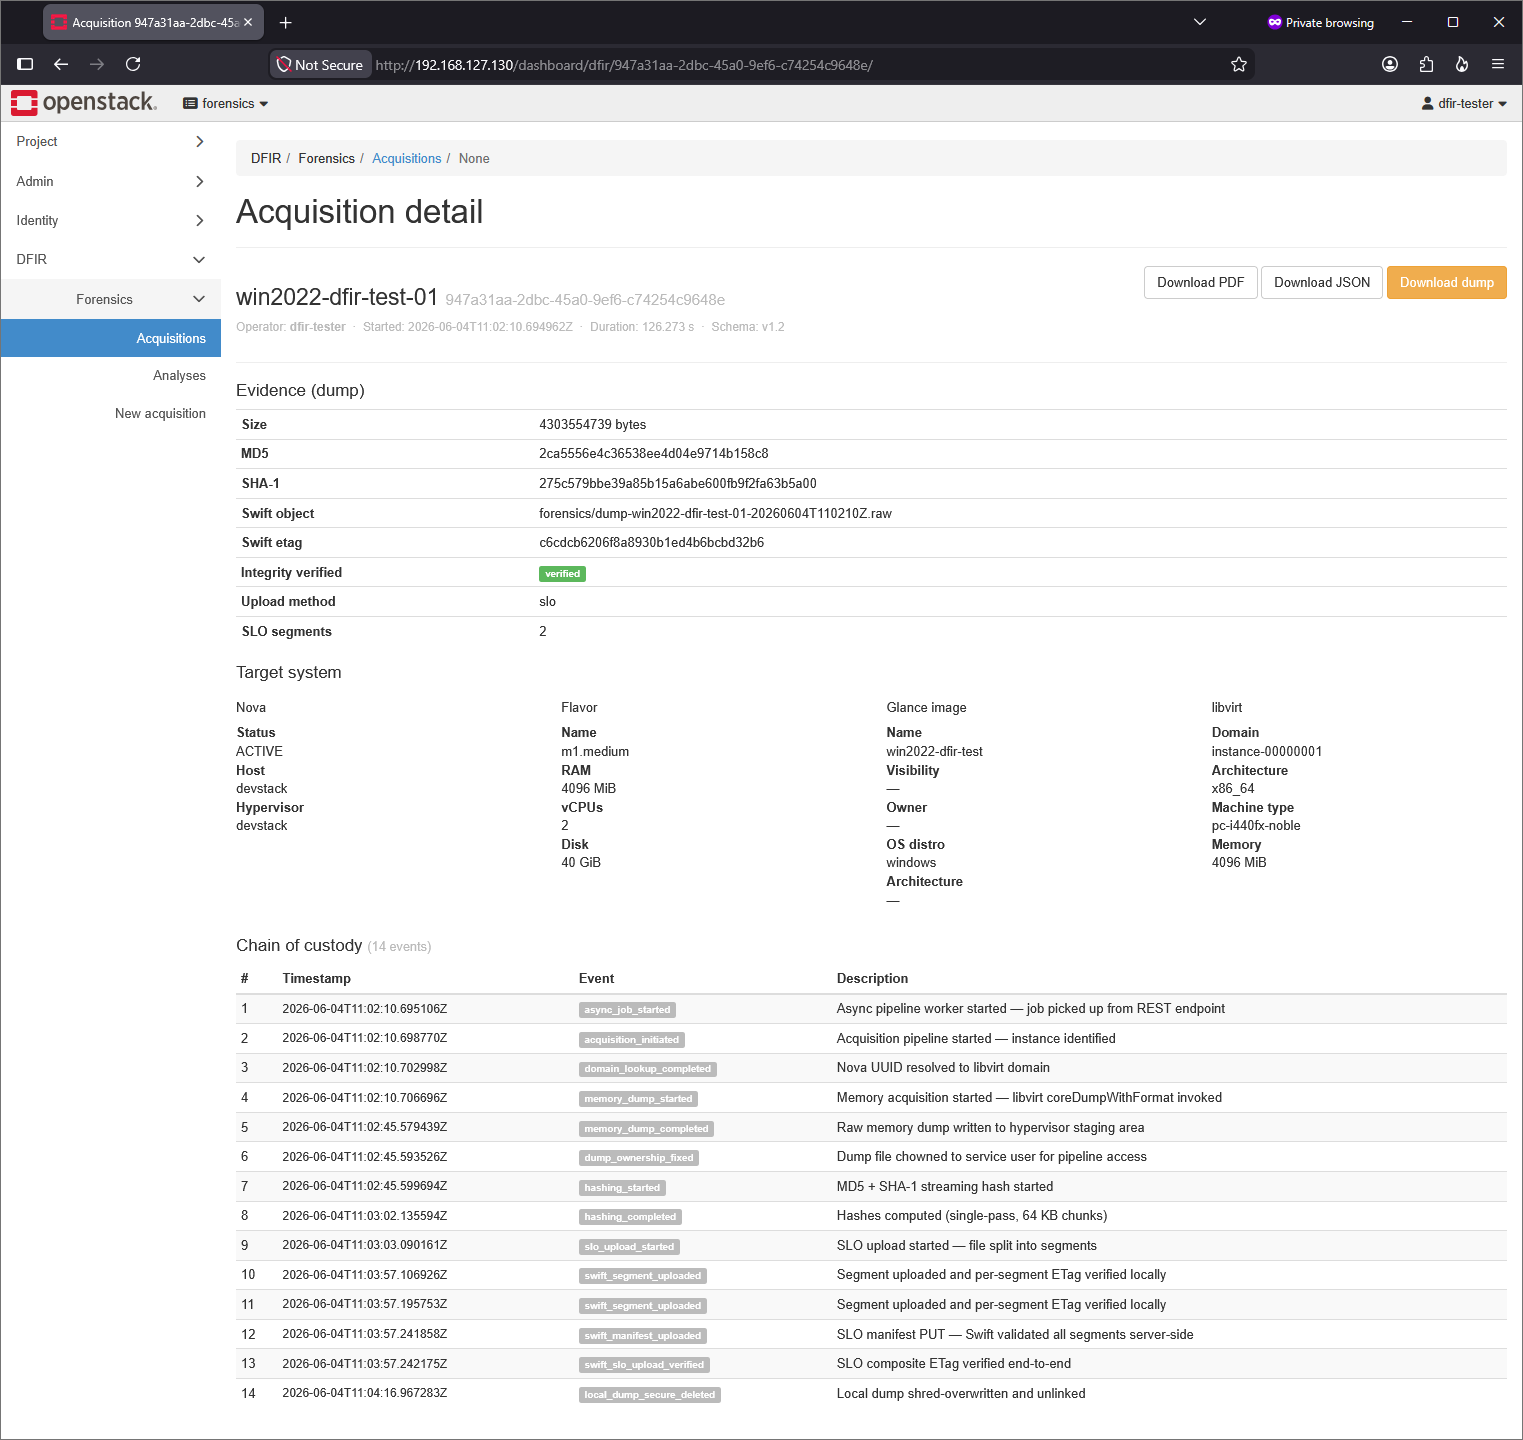Click the local_dump_secure_deleted event tag
This screenshot has height=1440, width=1523.
[x=649, y=1395]
